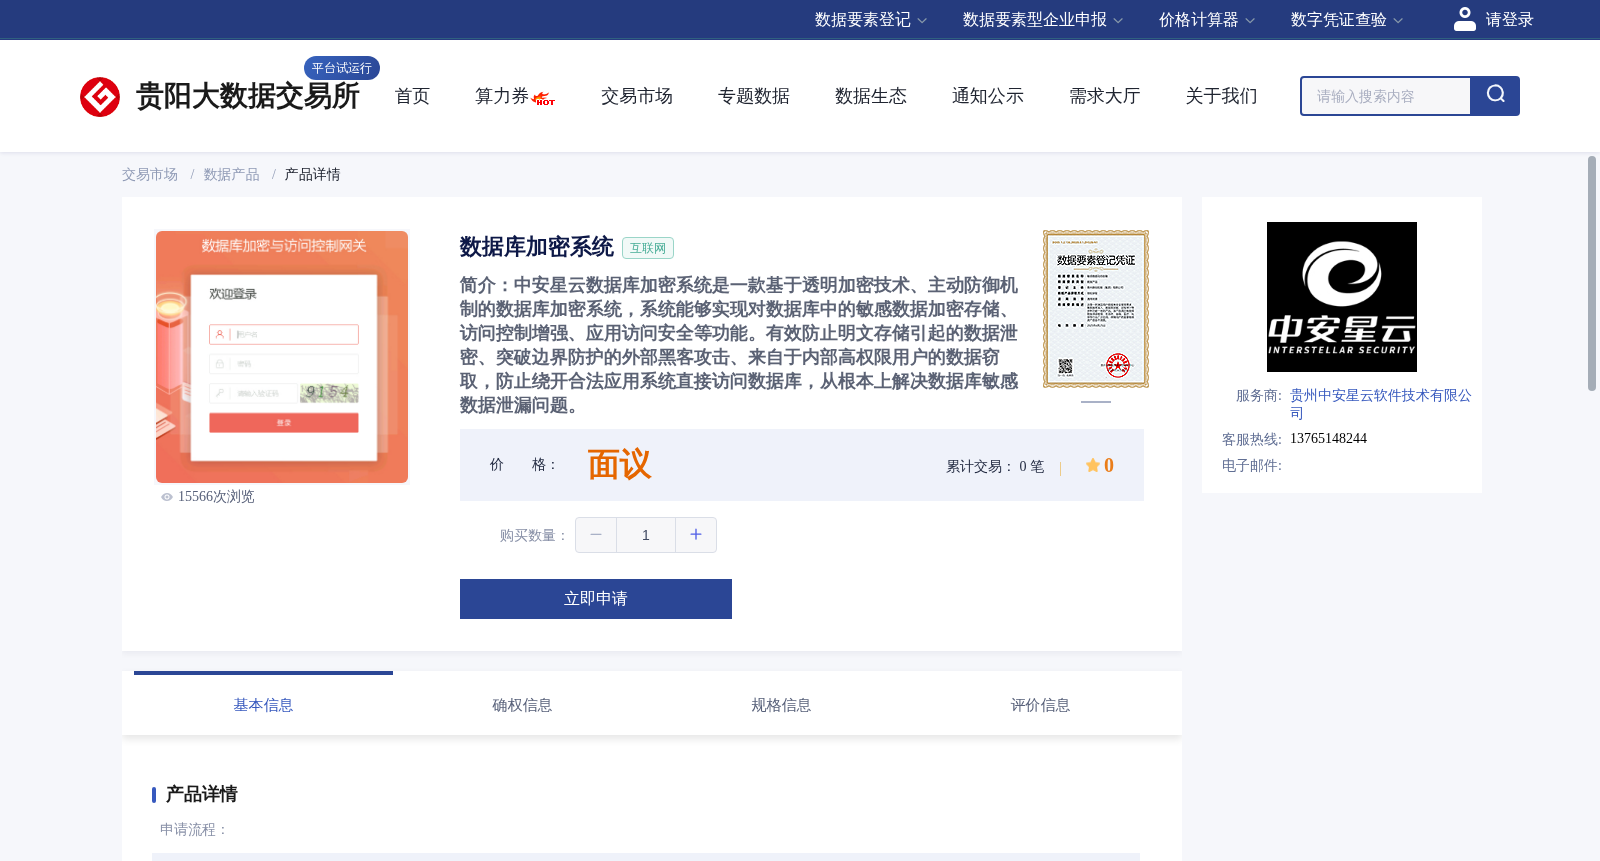Viewport: 1600px width, 861px height.
Task: Click the eye view-count icon
Action: point(167,497)
